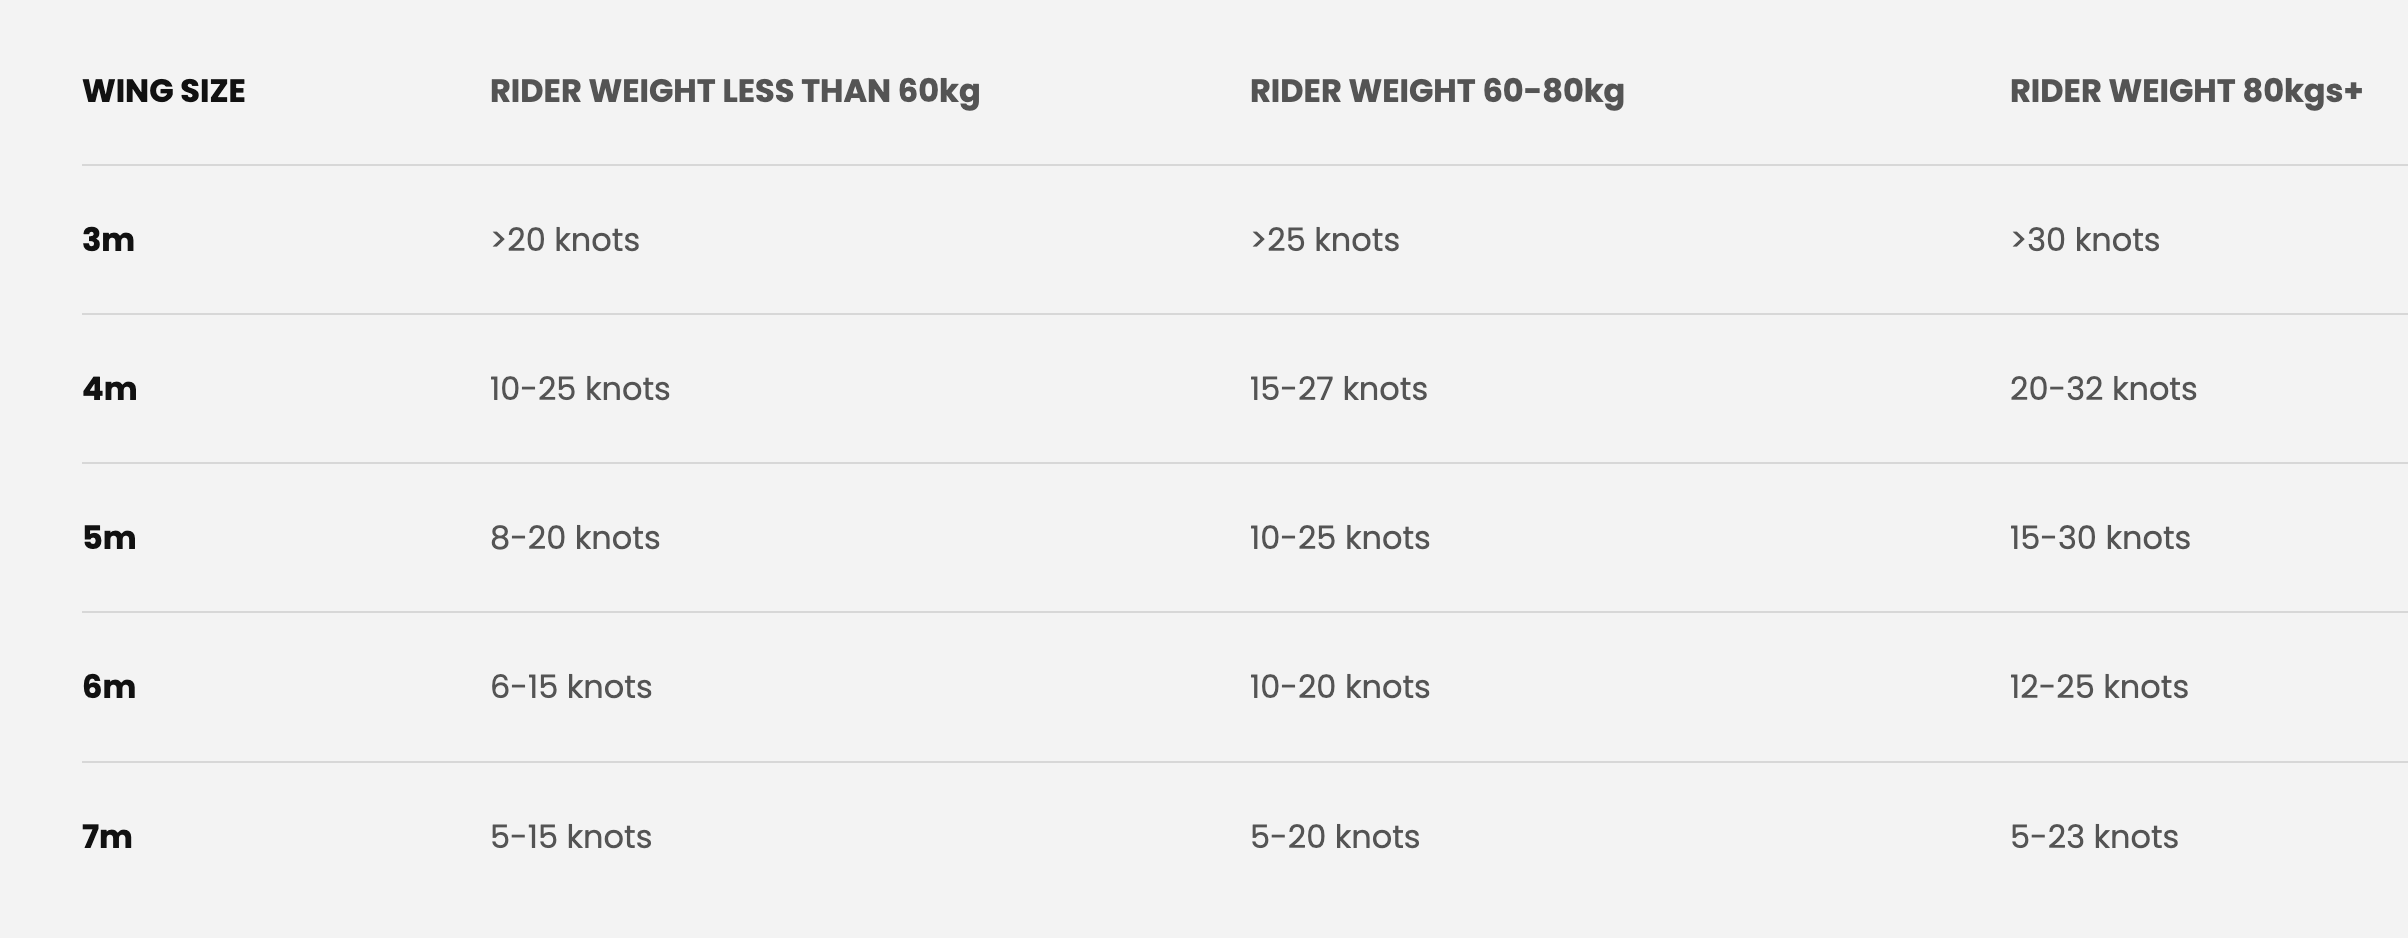Viewport: 2408px width, 938px height.
Task: Click the RIDER WEIGHT 60-80kg header
Action: click(x=1436, y=91)
